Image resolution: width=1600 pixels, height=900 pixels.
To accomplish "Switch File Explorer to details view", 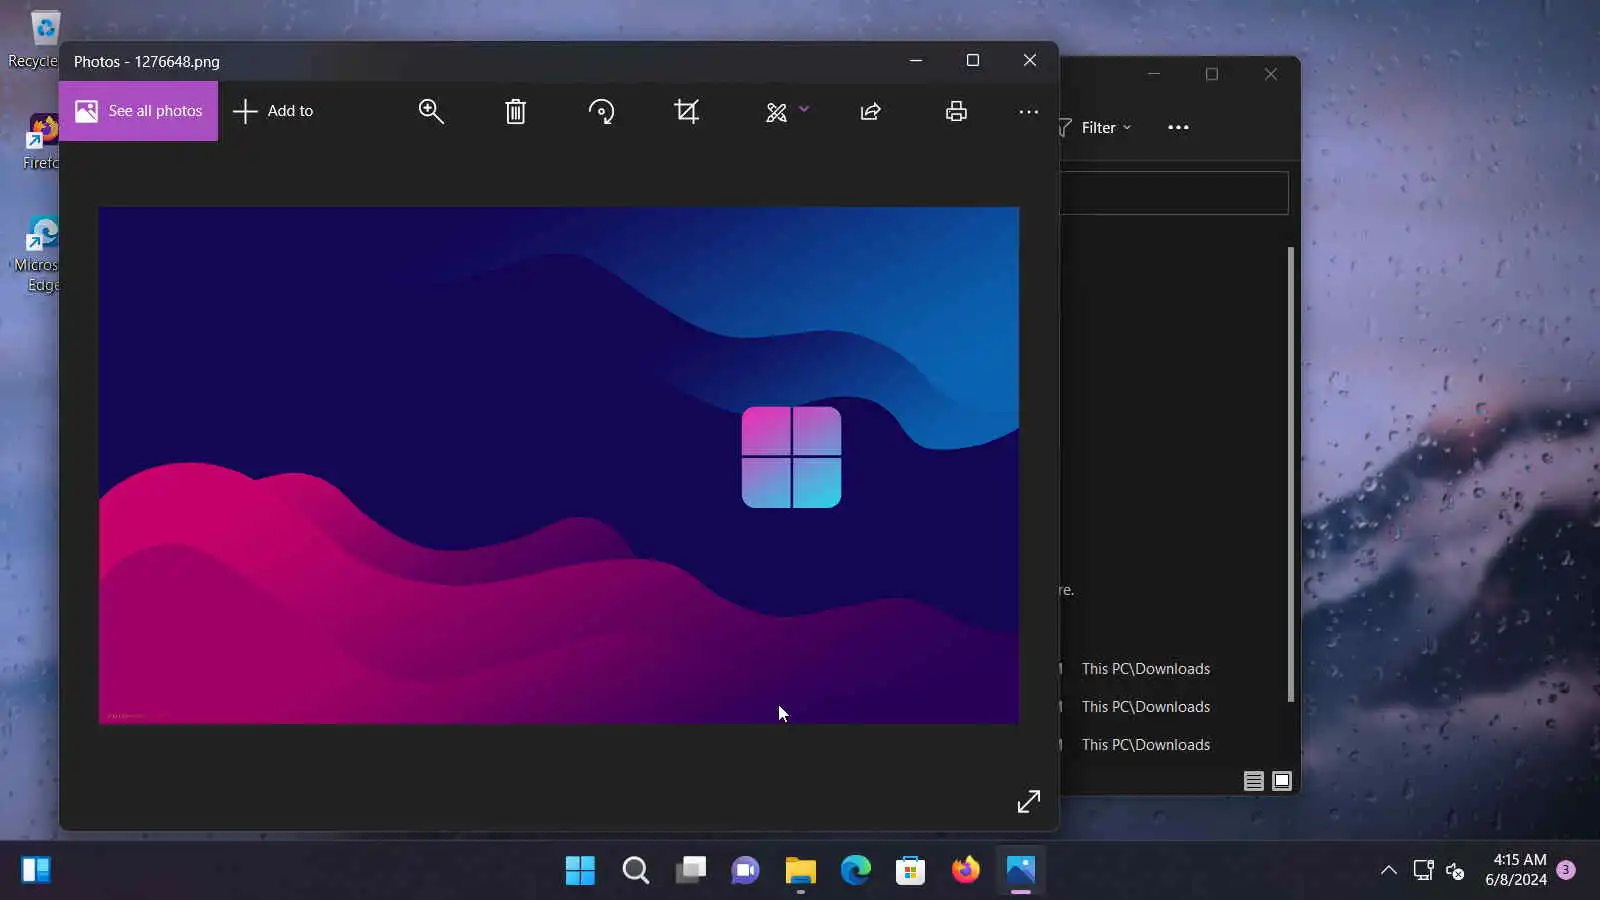I will 1253,781.
